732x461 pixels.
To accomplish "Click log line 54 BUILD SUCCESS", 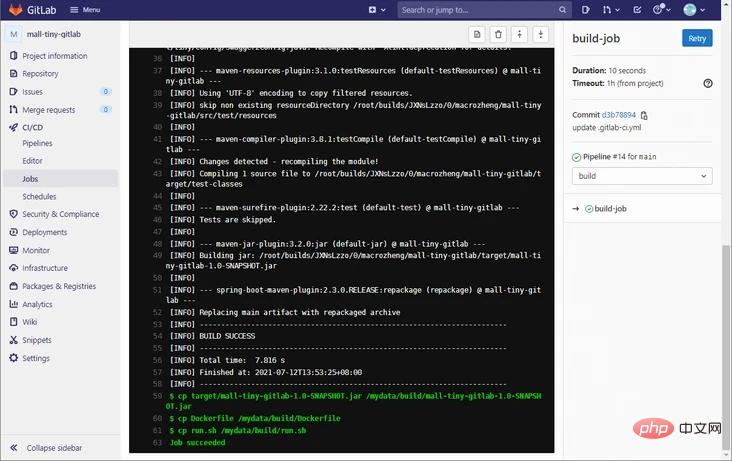I will click(227, 336).
